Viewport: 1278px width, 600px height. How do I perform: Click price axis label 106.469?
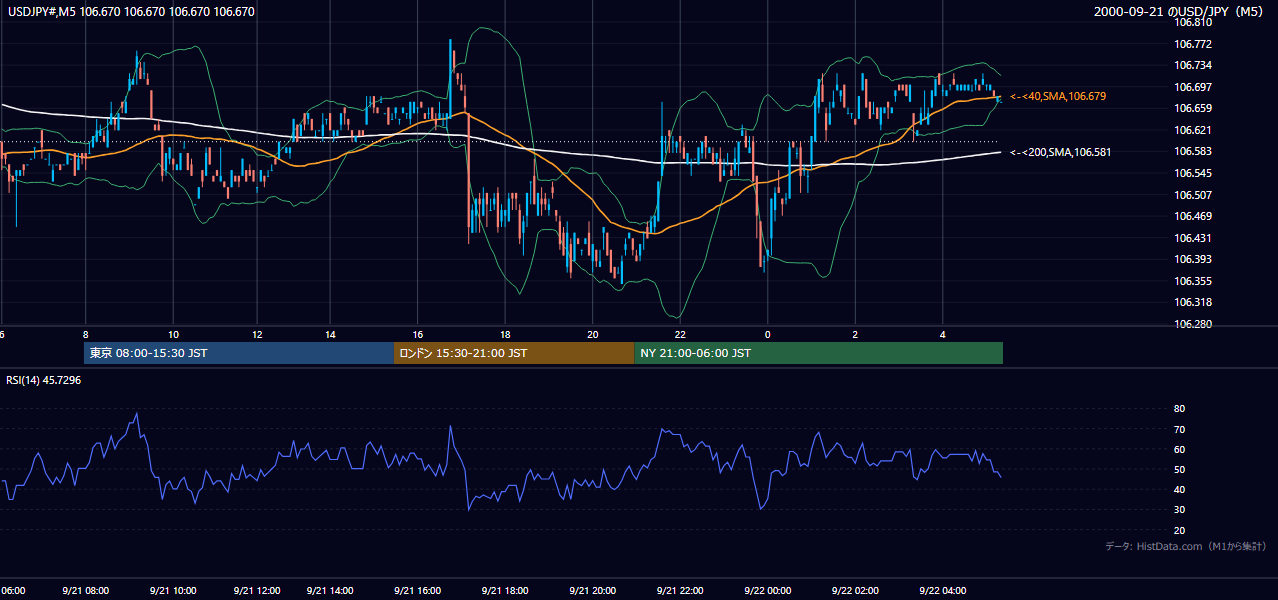click(1193, 216)
